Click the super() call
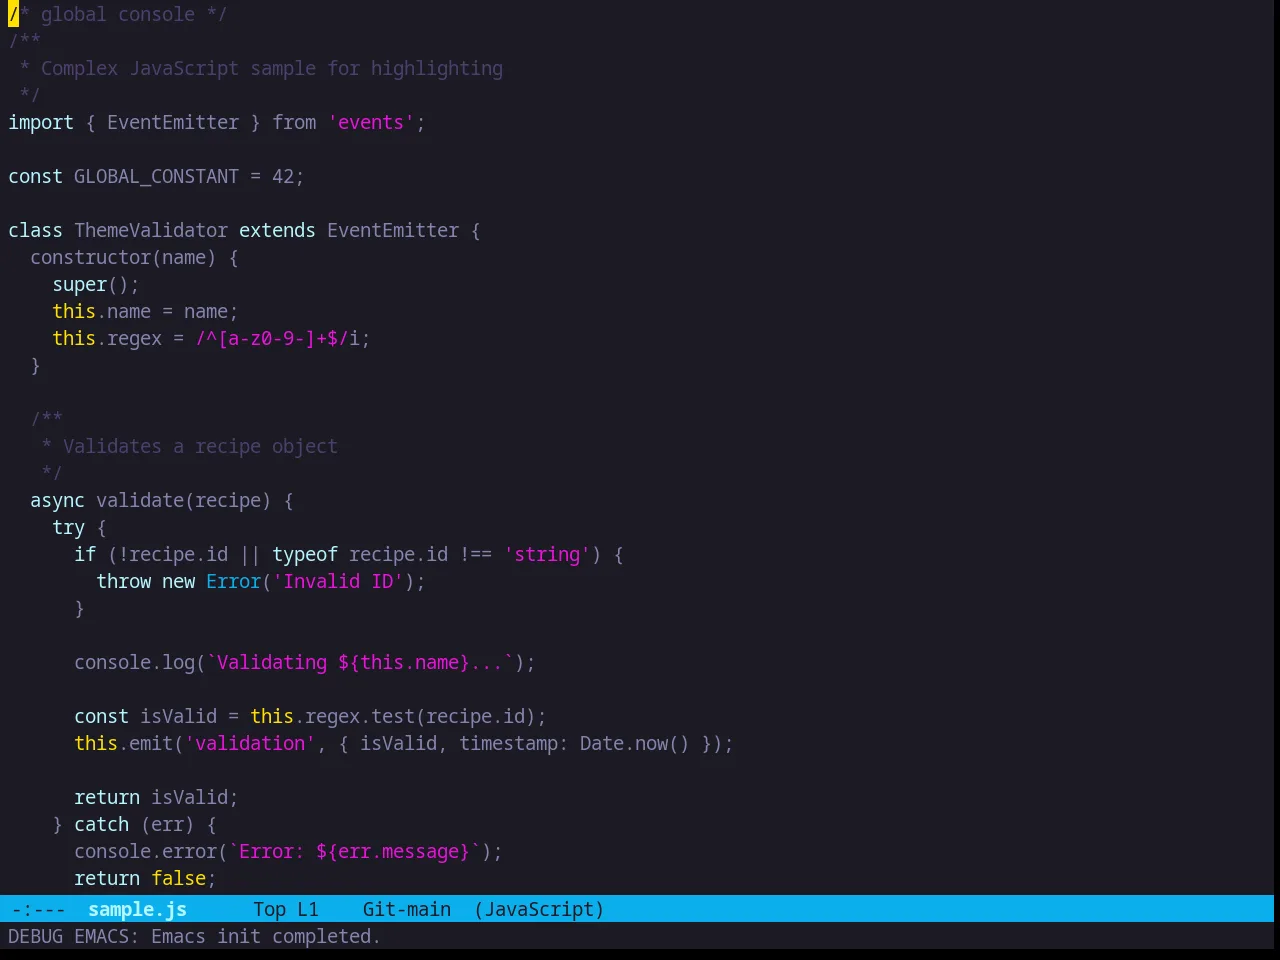This screenshot has width=1280, height=960. tap(90, 284)
